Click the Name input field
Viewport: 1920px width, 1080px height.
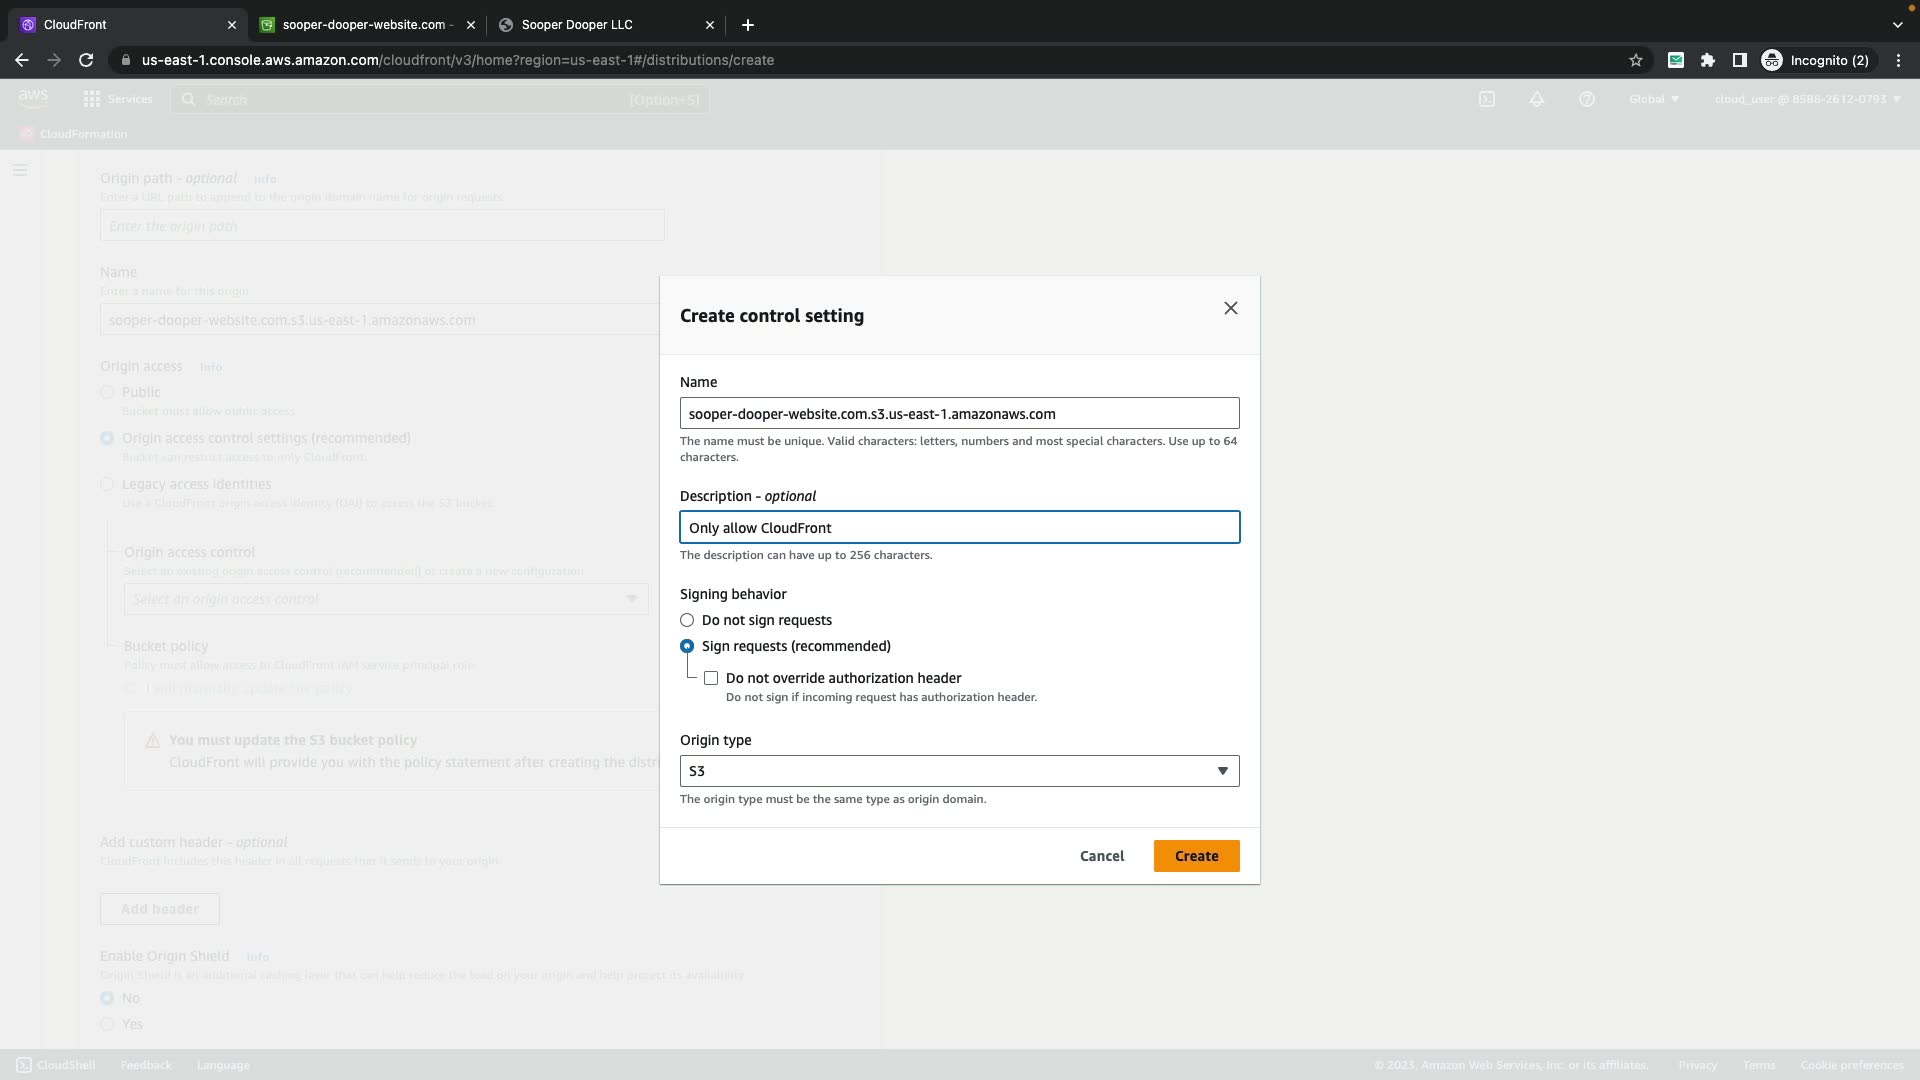tap(959, 414)
